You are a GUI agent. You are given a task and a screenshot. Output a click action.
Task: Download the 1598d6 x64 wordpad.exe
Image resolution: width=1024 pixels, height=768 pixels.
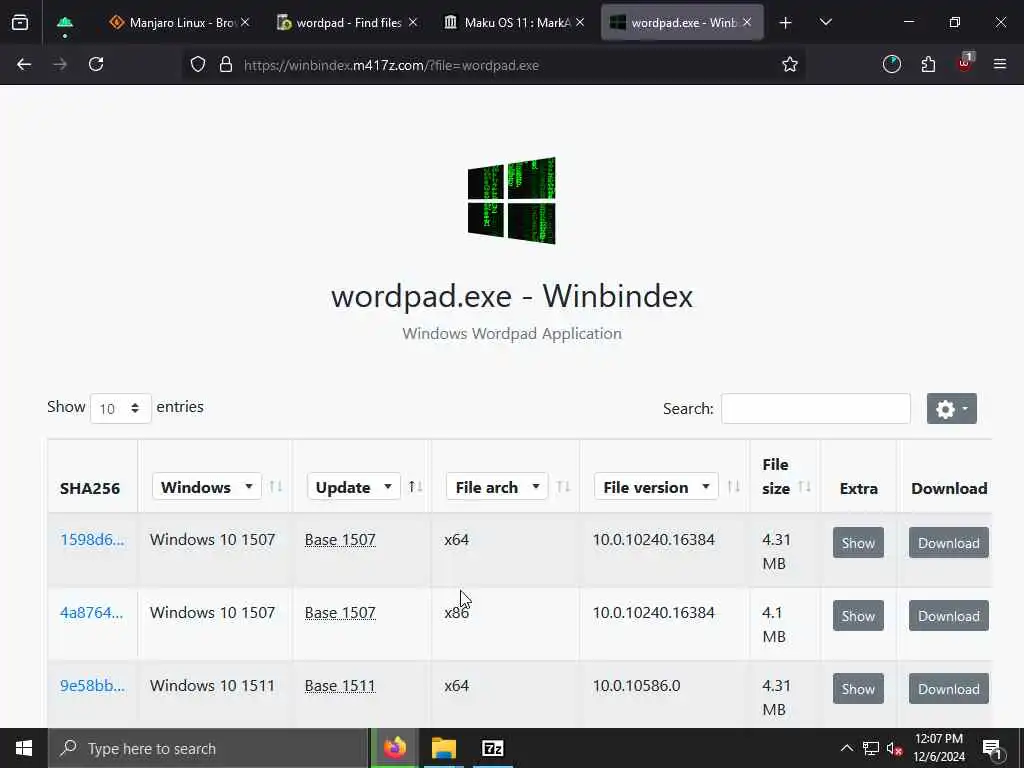(x=949, y=543)
